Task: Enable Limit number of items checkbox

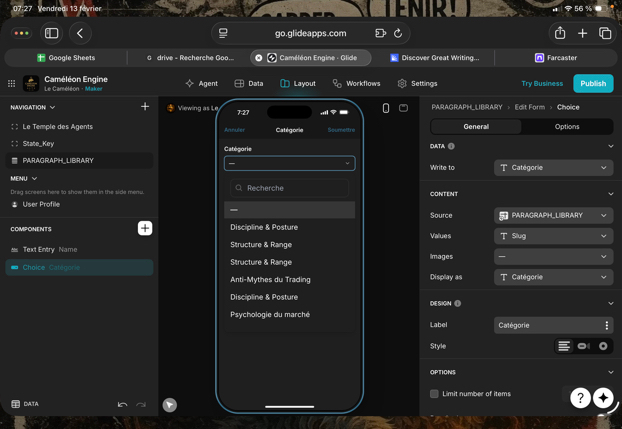Action: [434, 394]
